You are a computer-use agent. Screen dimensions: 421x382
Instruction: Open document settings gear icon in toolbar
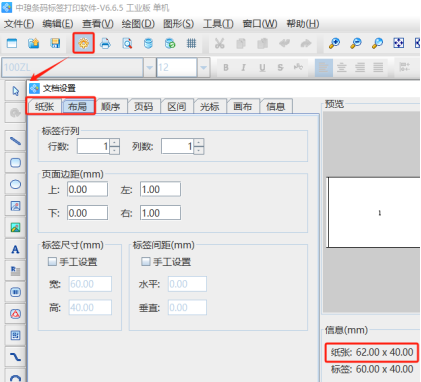tap(83, 43)
